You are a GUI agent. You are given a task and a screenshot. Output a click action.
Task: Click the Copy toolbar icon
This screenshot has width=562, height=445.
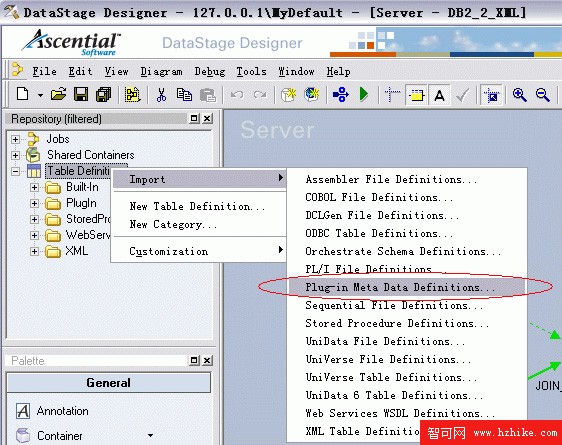click(184, 95)
